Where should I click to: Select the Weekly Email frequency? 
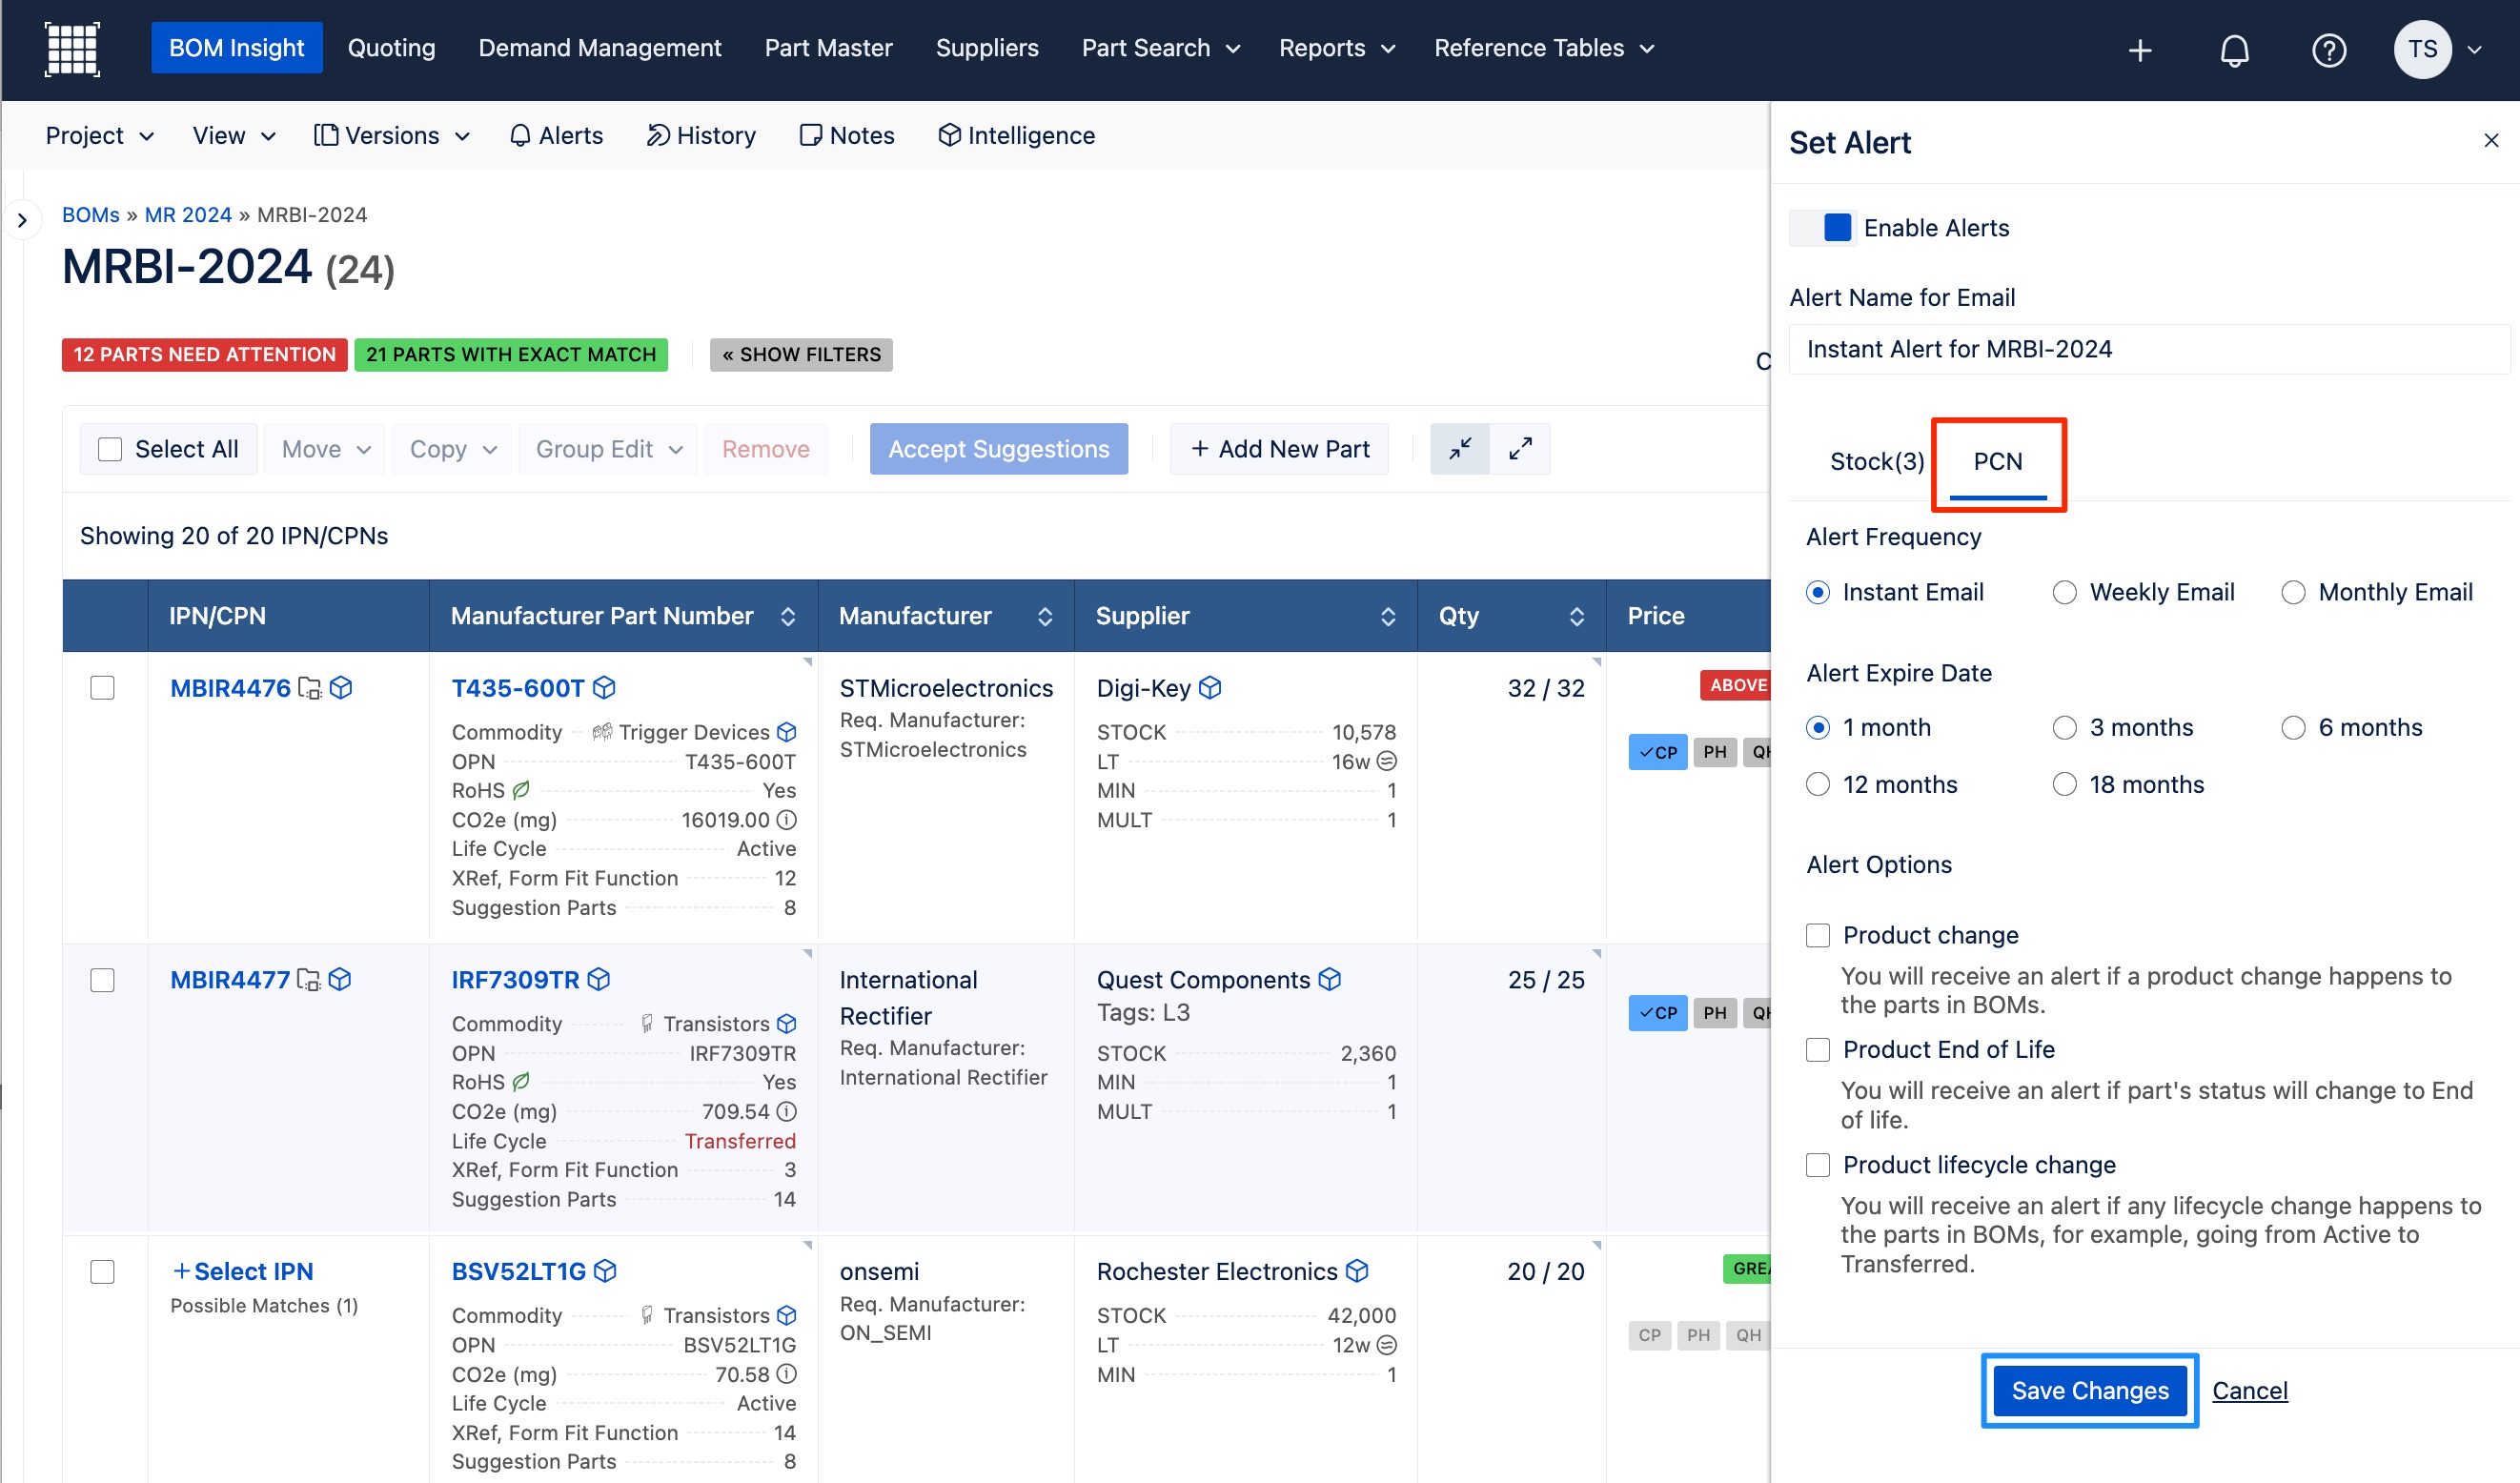[x=2064, y=592]
